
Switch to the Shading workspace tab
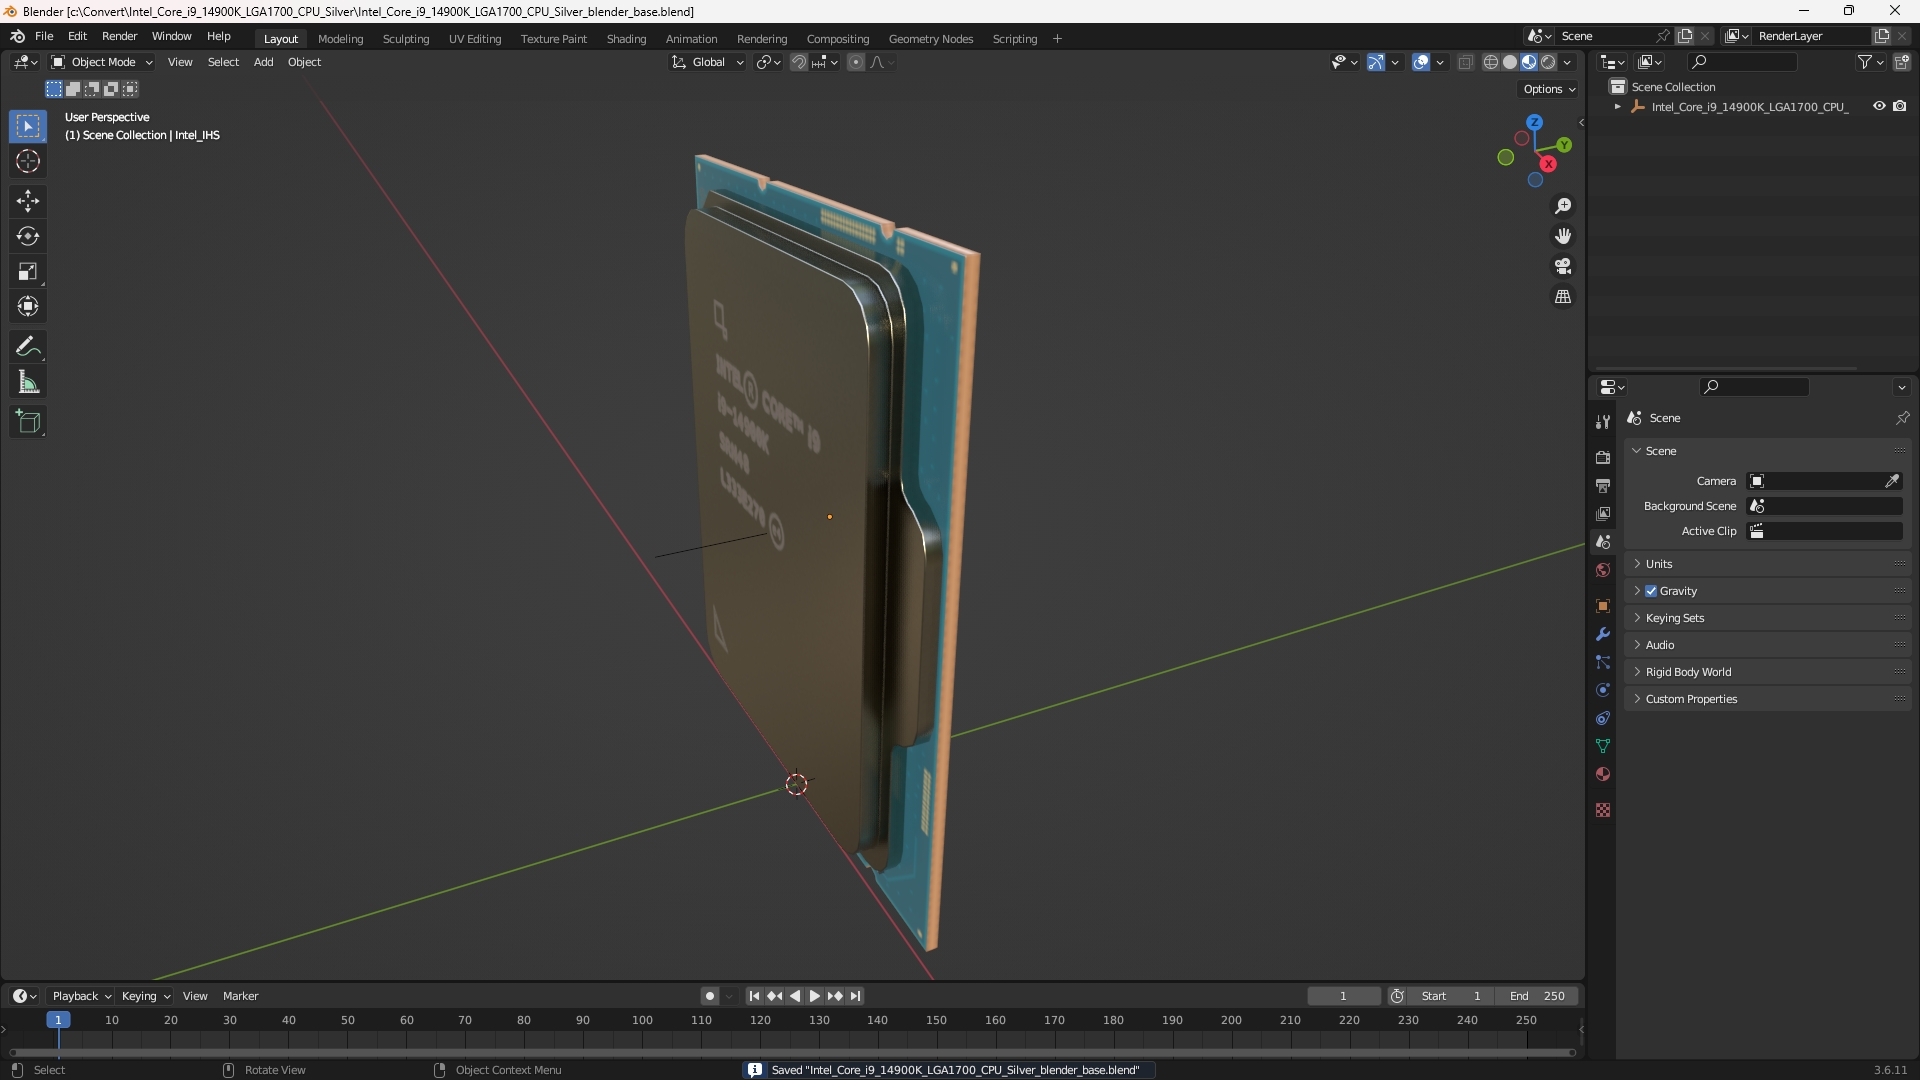(626, 39)
